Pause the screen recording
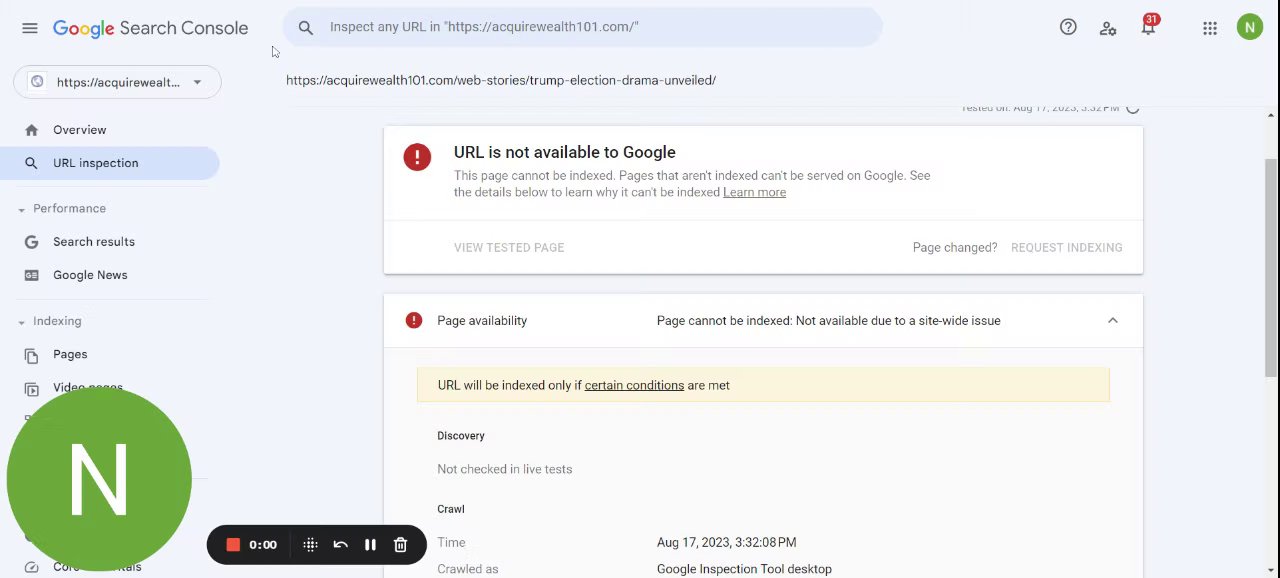 pos(370,545)
